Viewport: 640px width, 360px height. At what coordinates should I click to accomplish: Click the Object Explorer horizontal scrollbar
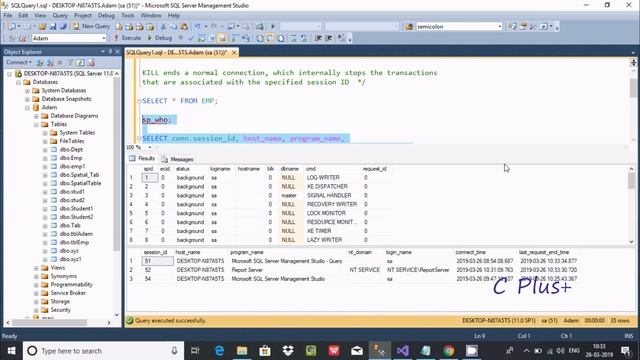(58, 322)
